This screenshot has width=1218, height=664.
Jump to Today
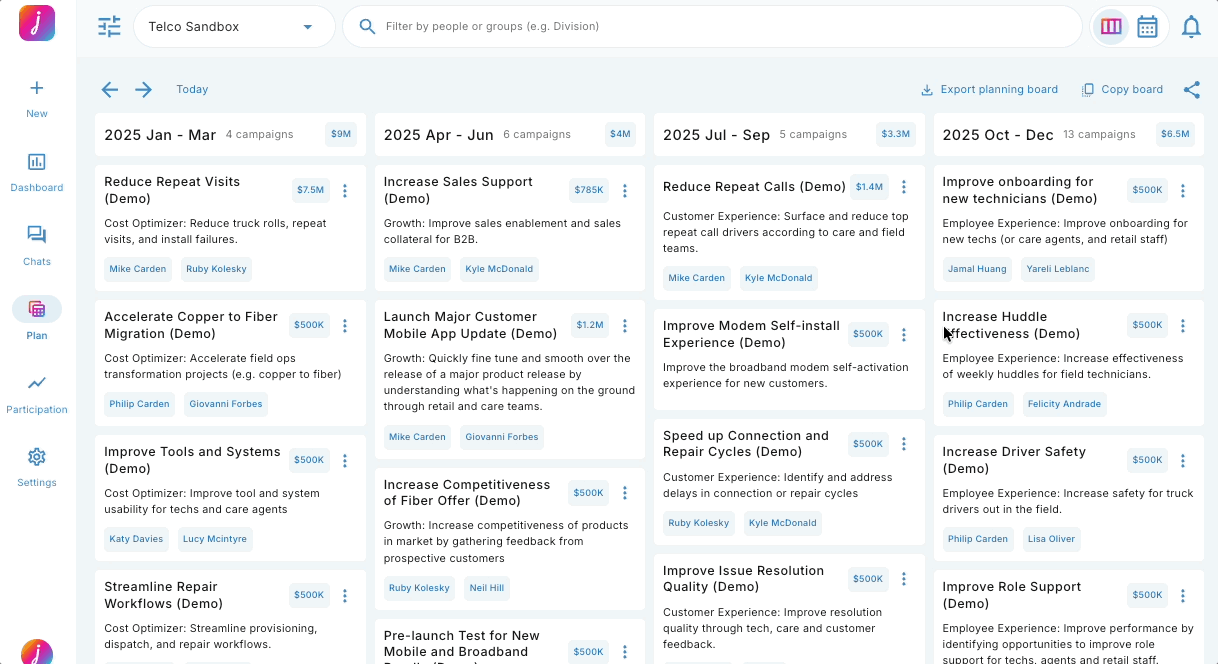coord(192,90)
